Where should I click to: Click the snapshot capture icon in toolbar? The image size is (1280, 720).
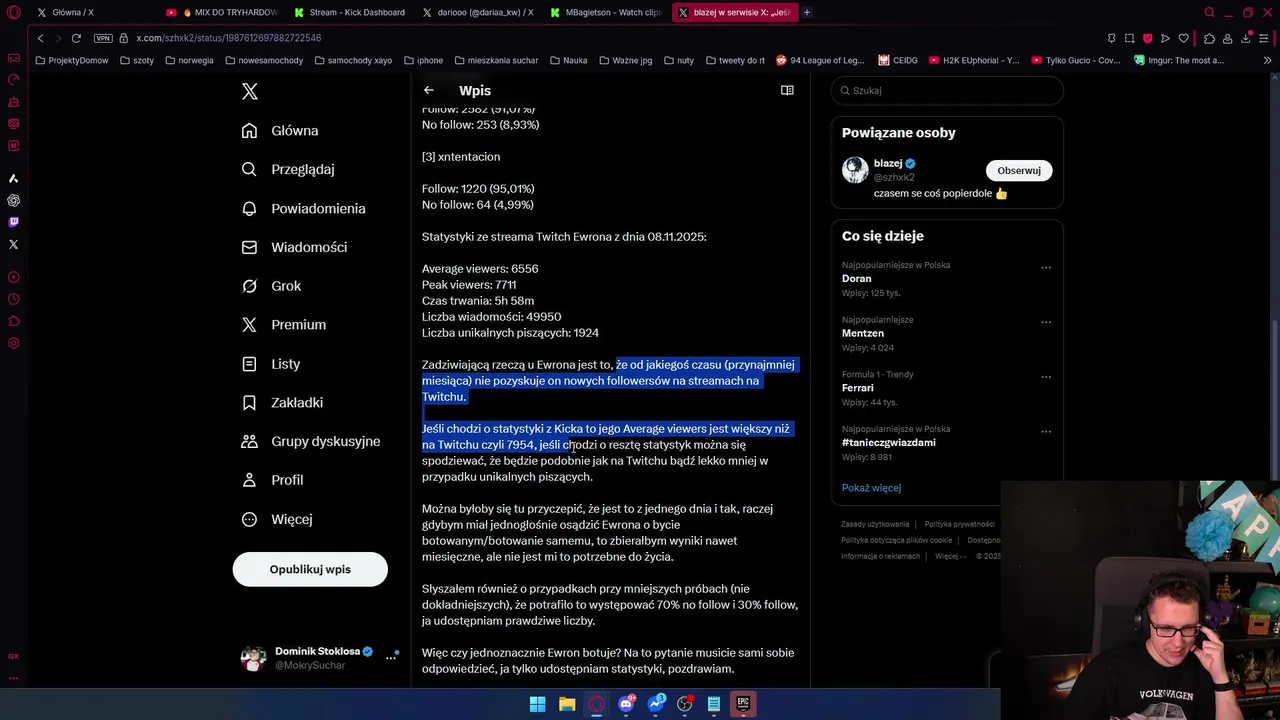(1129, 38)
